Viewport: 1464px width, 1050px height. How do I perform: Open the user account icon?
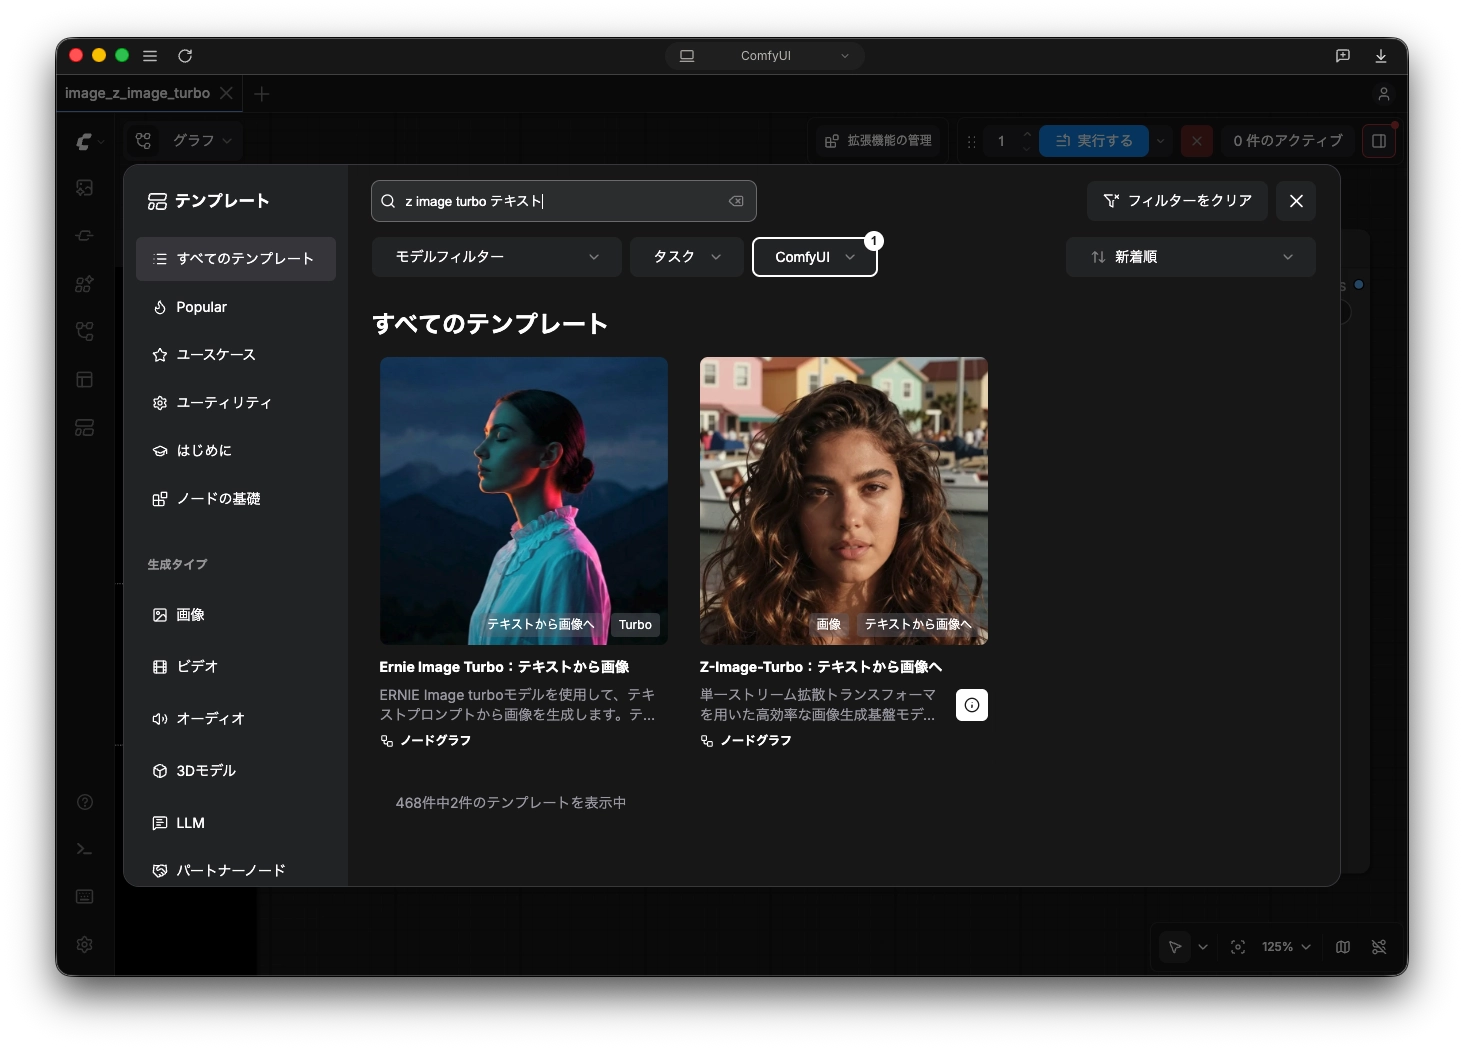coord(1384,94)
